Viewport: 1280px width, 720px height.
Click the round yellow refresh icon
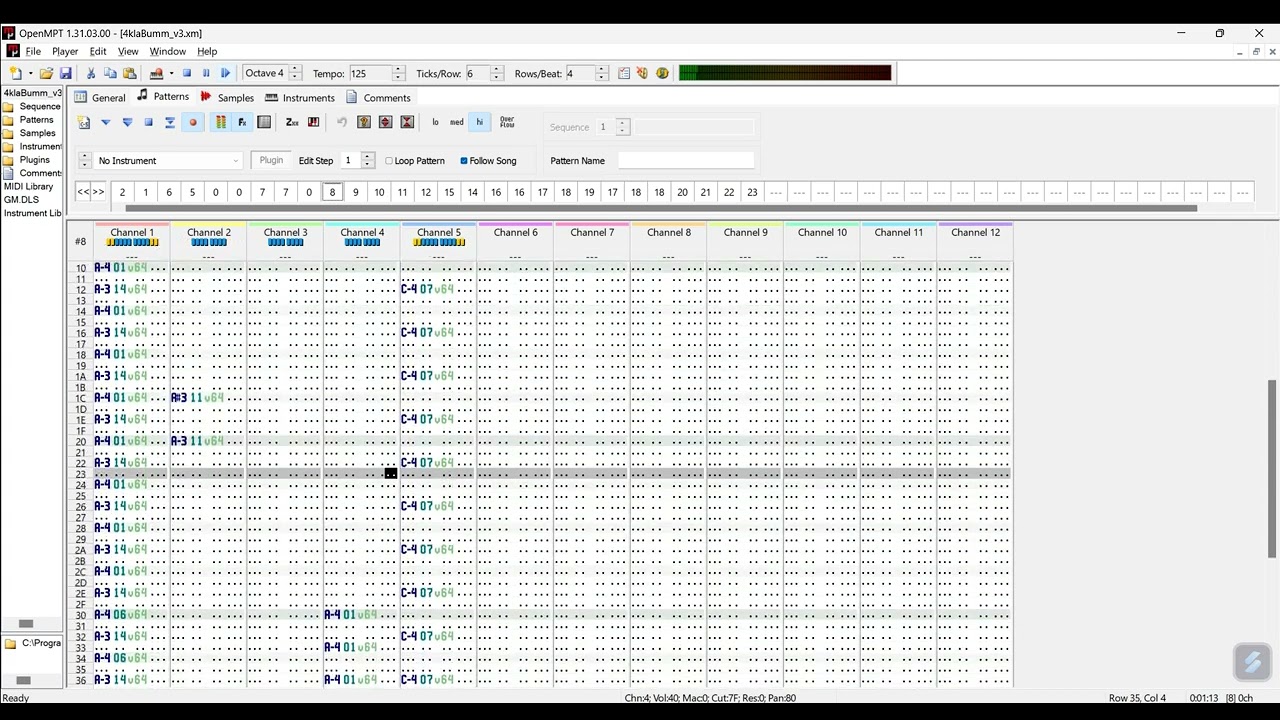pos(662,73)
